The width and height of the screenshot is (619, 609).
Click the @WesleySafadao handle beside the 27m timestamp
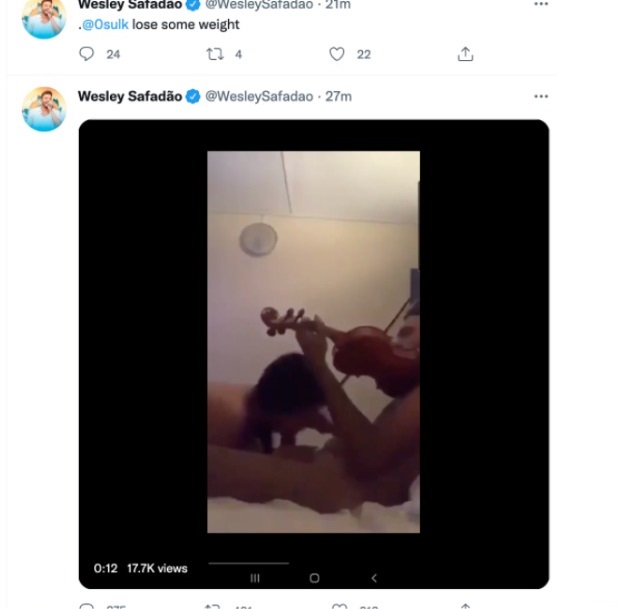259,96
